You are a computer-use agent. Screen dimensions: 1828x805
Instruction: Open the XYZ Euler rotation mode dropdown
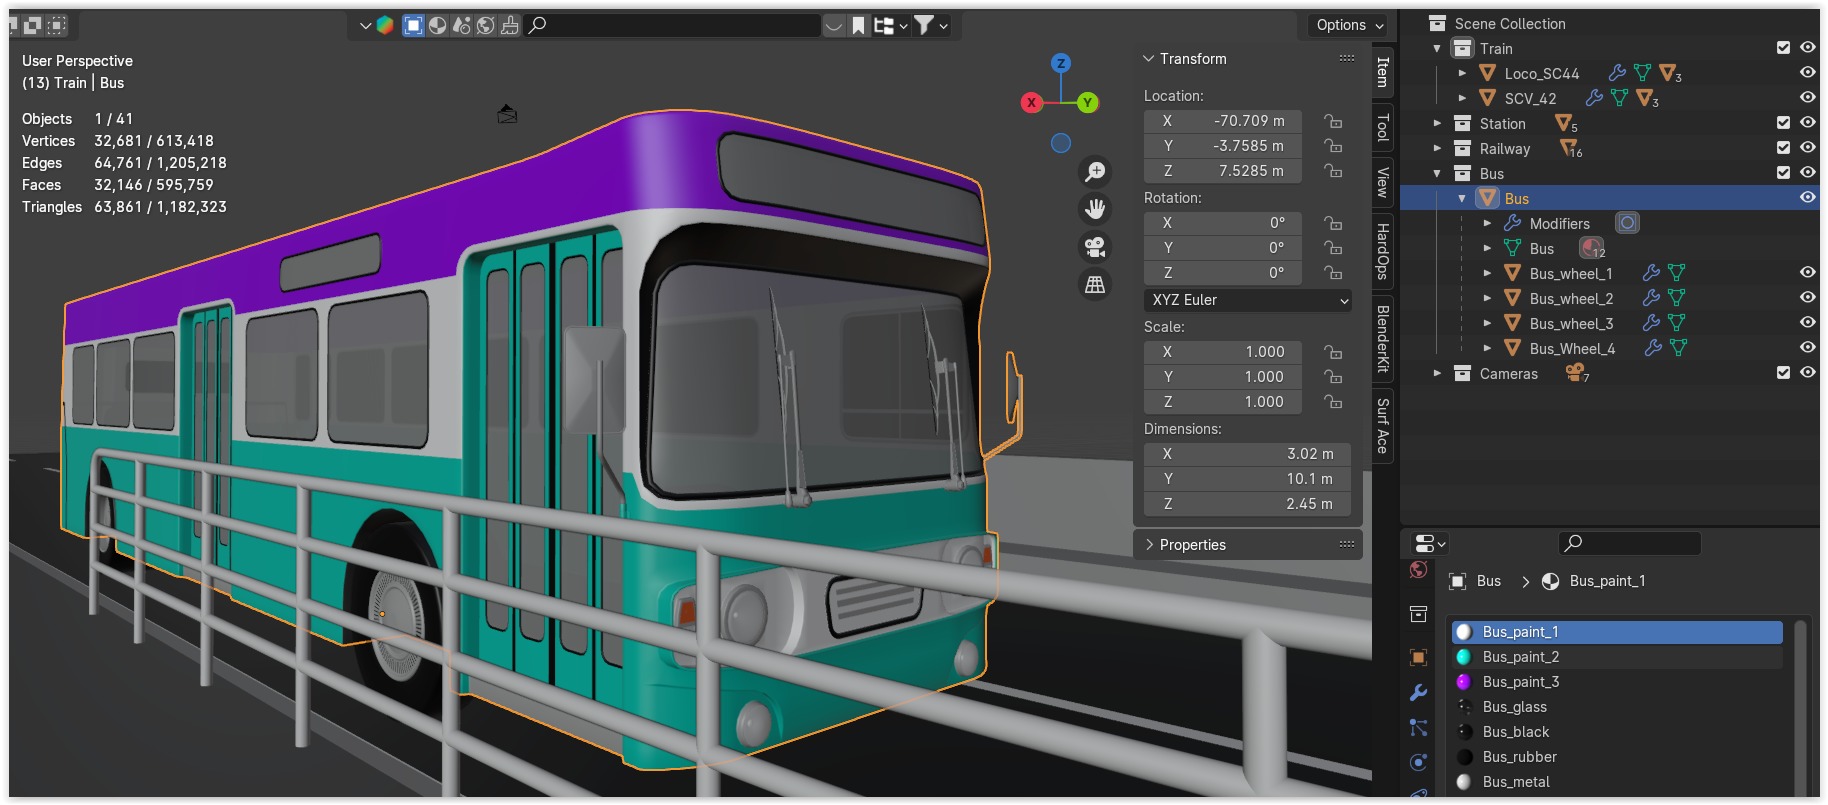coord(1248,300)
